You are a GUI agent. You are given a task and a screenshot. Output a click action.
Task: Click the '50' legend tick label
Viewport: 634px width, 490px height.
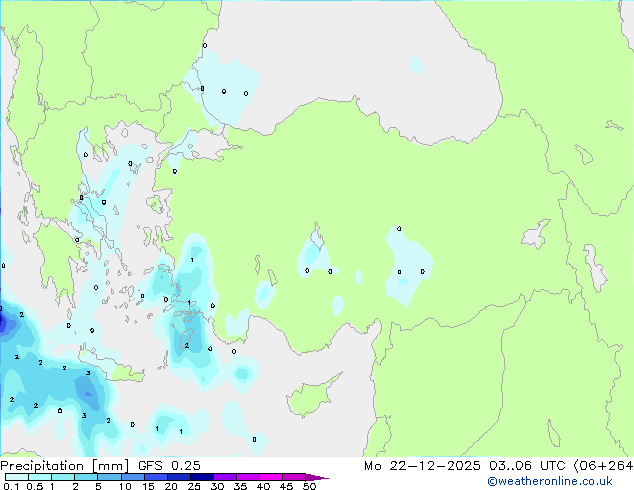coord(309,486)
